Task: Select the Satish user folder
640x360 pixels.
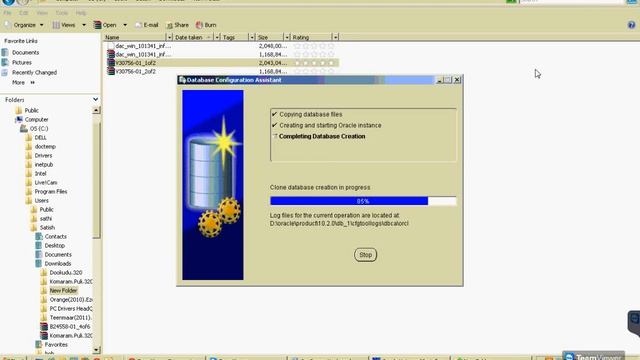Action: tap(47, 227)
